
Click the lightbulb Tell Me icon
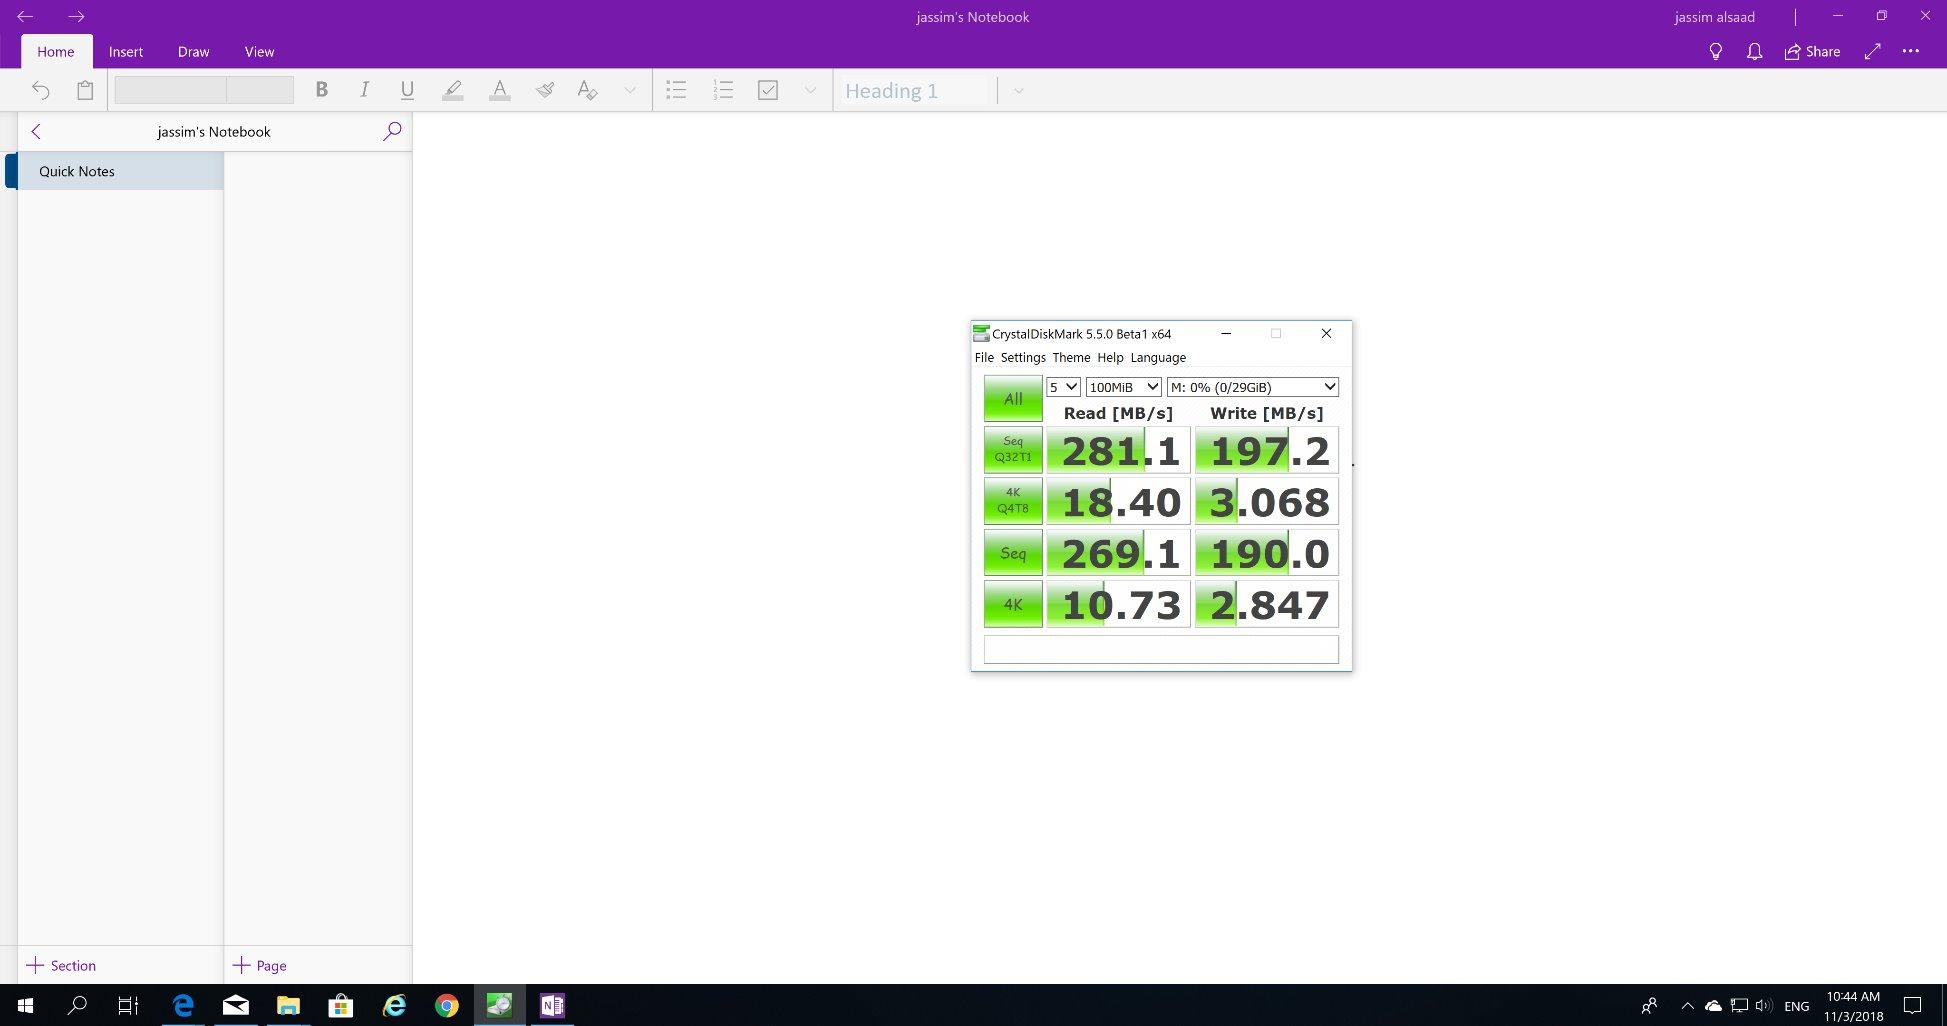[x=1716, y=51]
